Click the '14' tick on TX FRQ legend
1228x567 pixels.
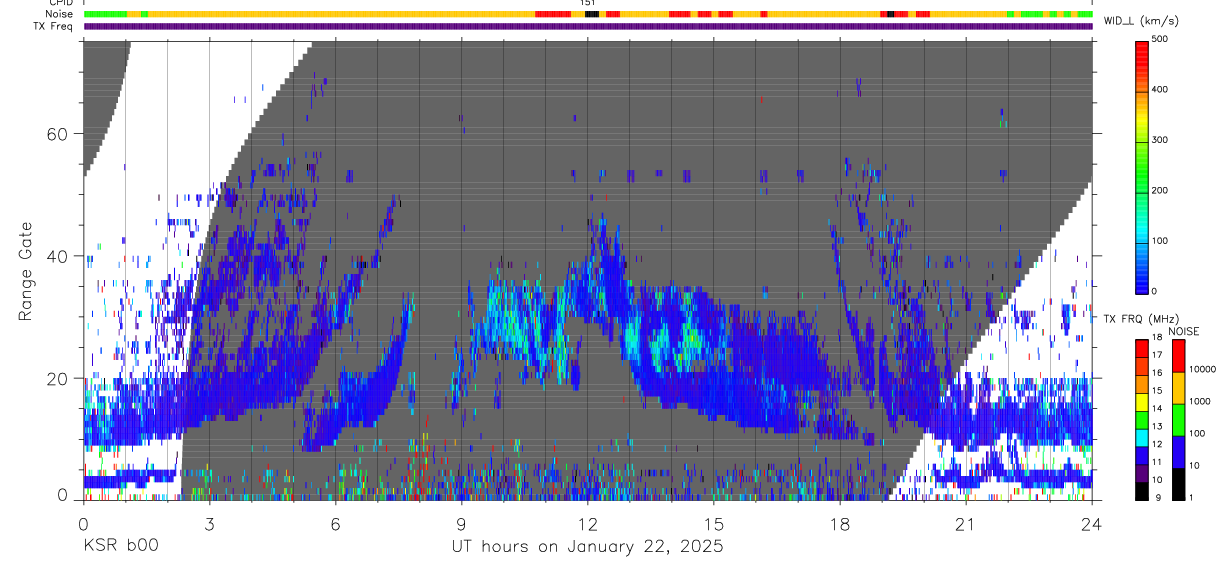[1157, 409]
